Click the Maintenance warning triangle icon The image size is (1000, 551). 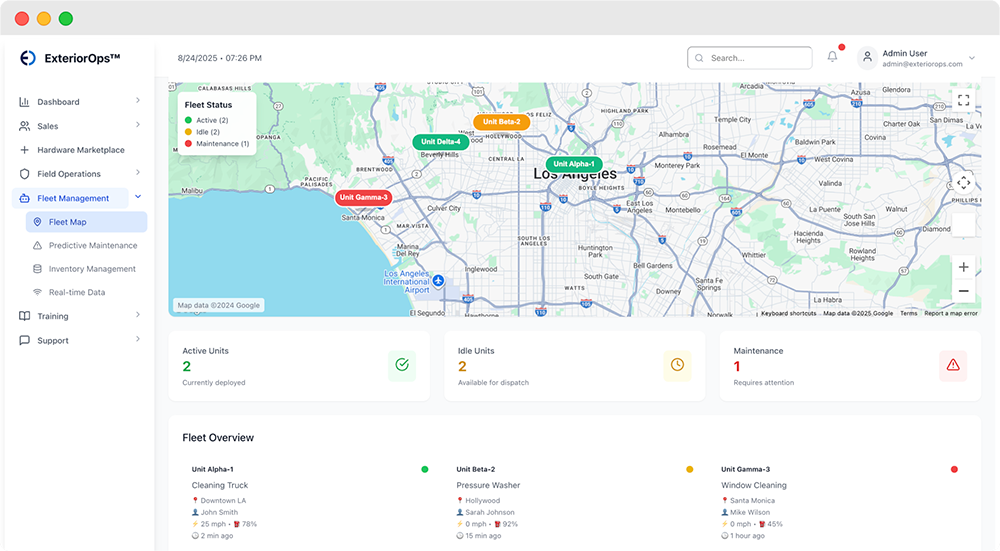coord(953,365)
